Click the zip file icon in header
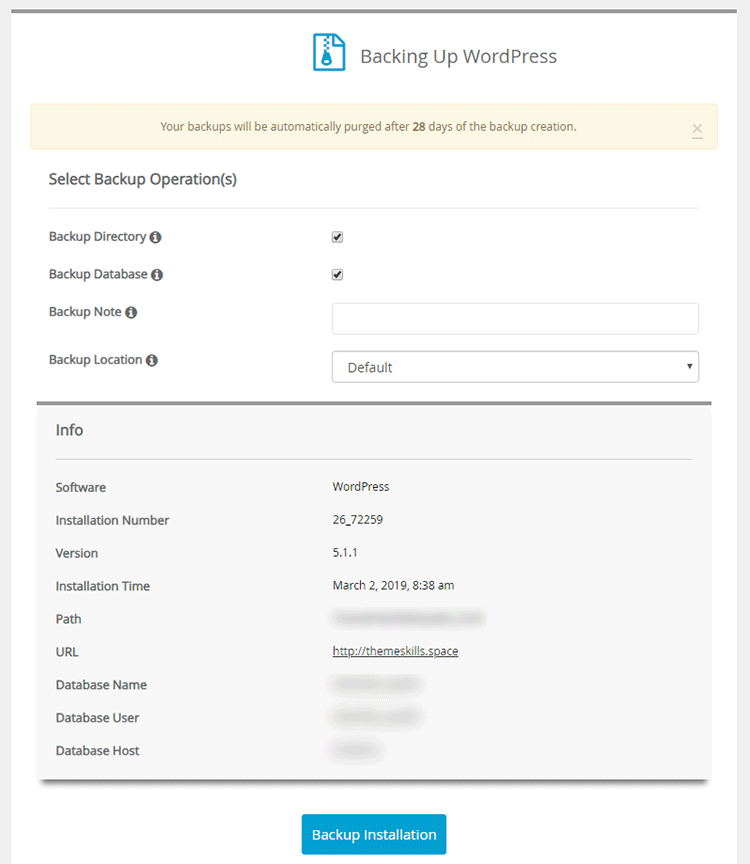Screen dimensions: 750x864 point(329,52)
